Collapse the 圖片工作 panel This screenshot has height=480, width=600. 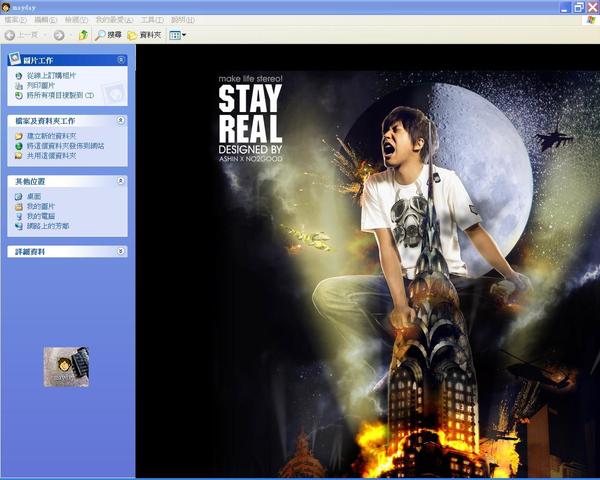click(x=121, y=60)
